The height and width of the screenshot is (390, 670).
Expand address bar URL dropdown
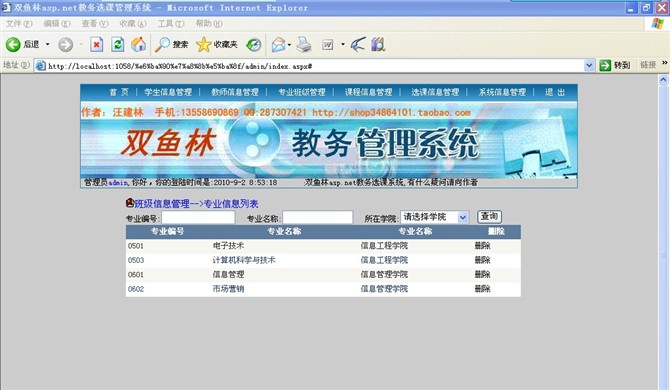tap(589, 65)
